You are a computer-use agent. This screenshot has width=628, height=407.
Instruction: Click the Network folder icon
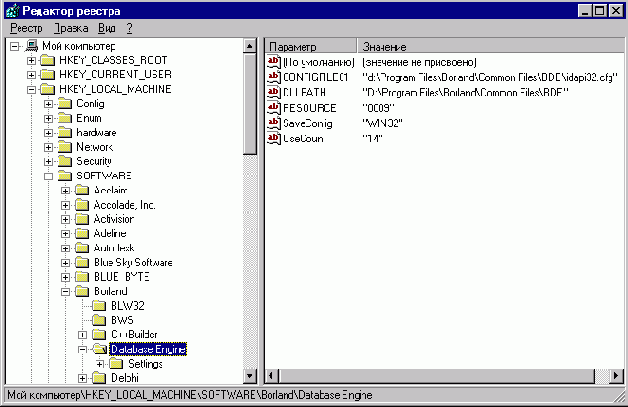65,147
